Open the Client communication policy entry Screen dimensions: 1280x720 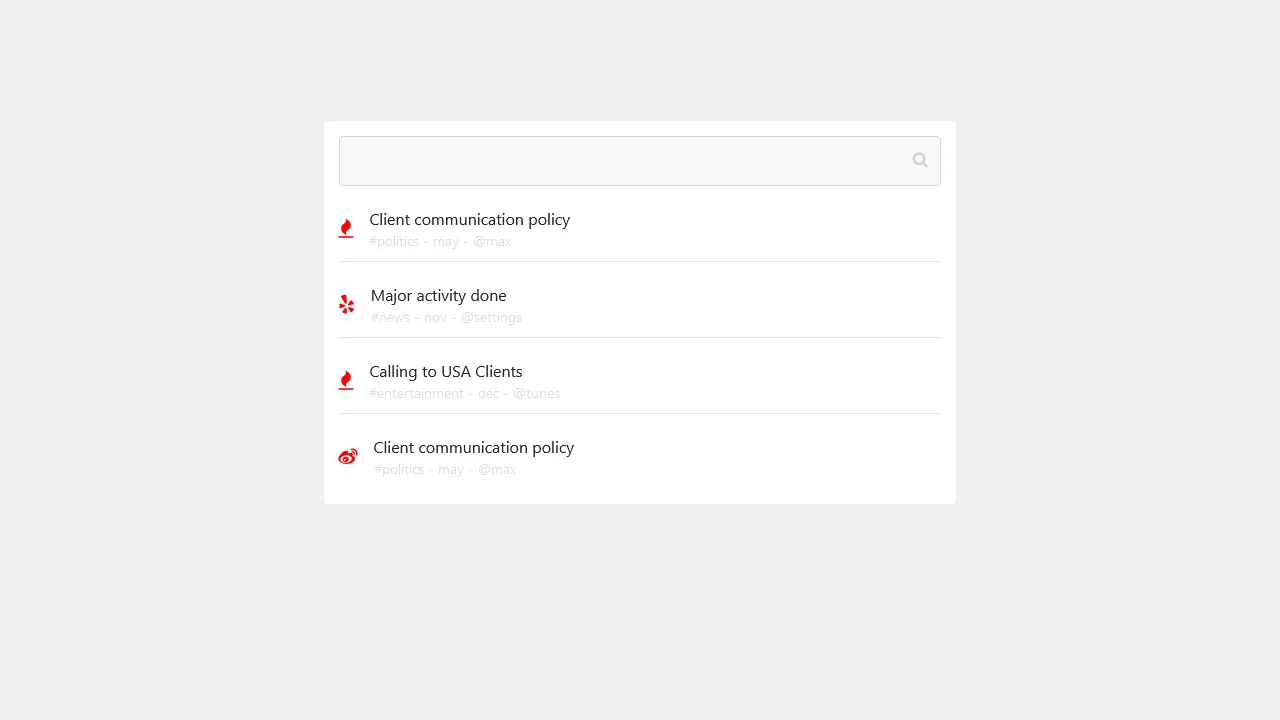pyautogui.click(x=469, y=219)
